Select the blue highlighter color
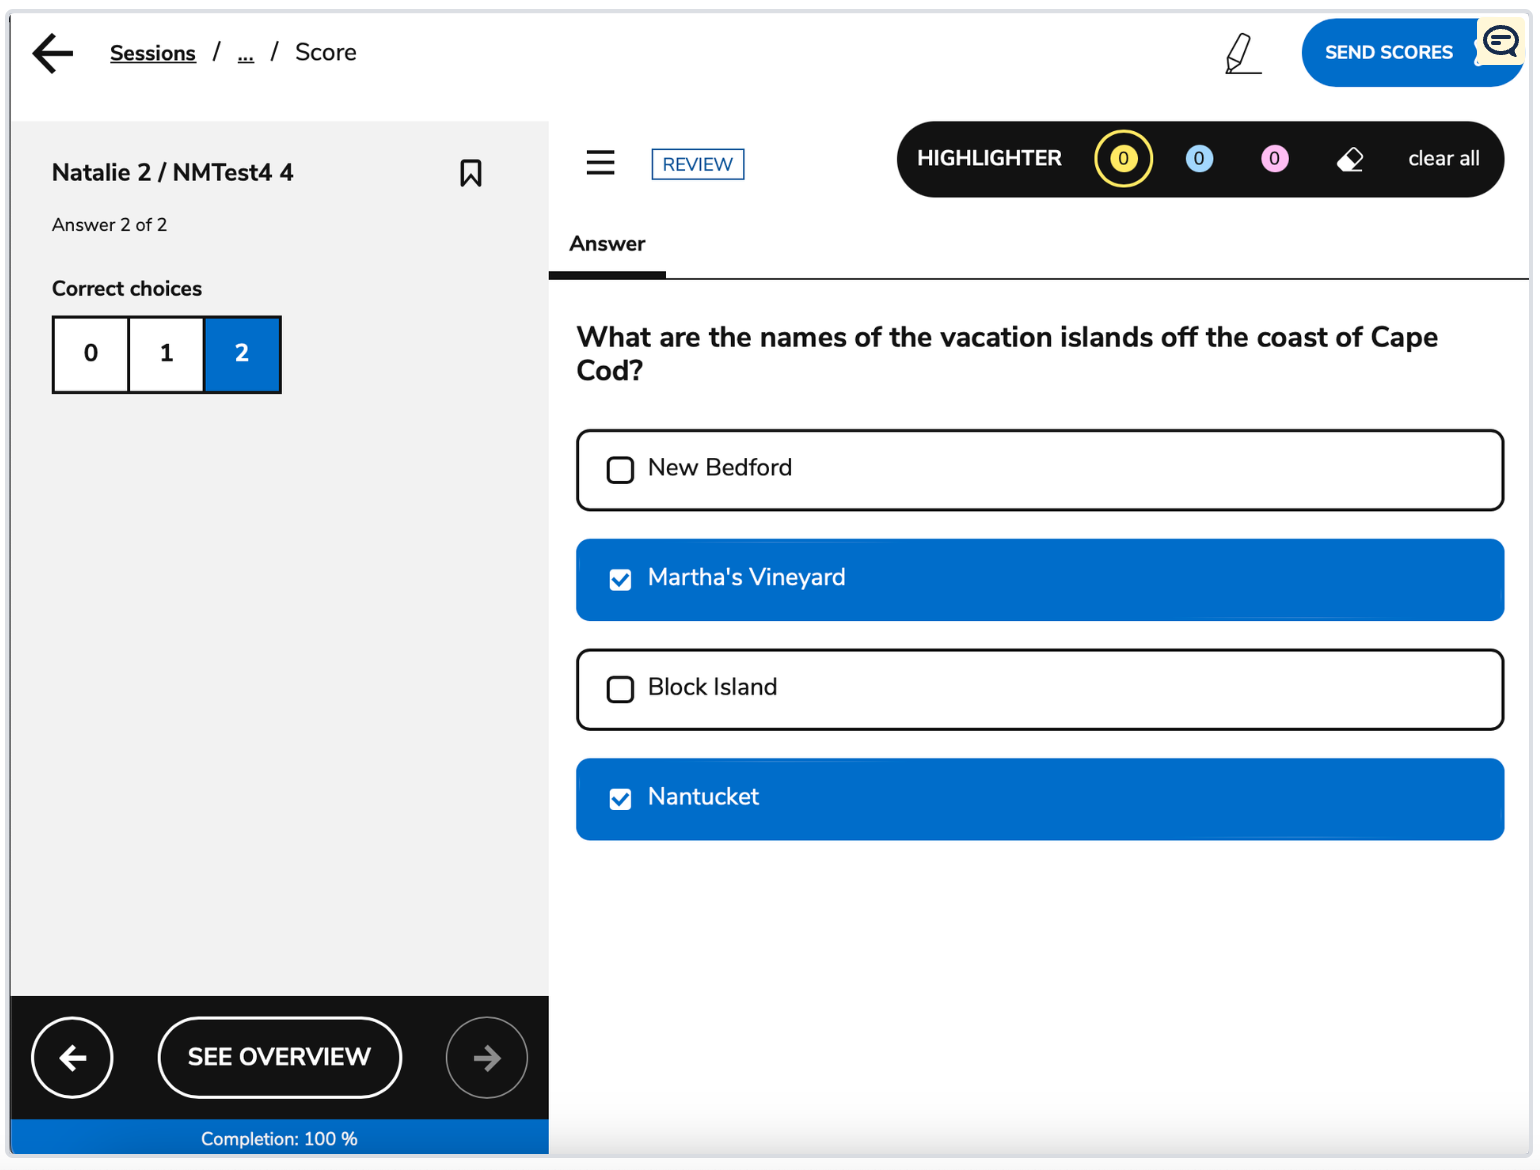This screenshot has width=1540, height=1170. (1199, 159)
